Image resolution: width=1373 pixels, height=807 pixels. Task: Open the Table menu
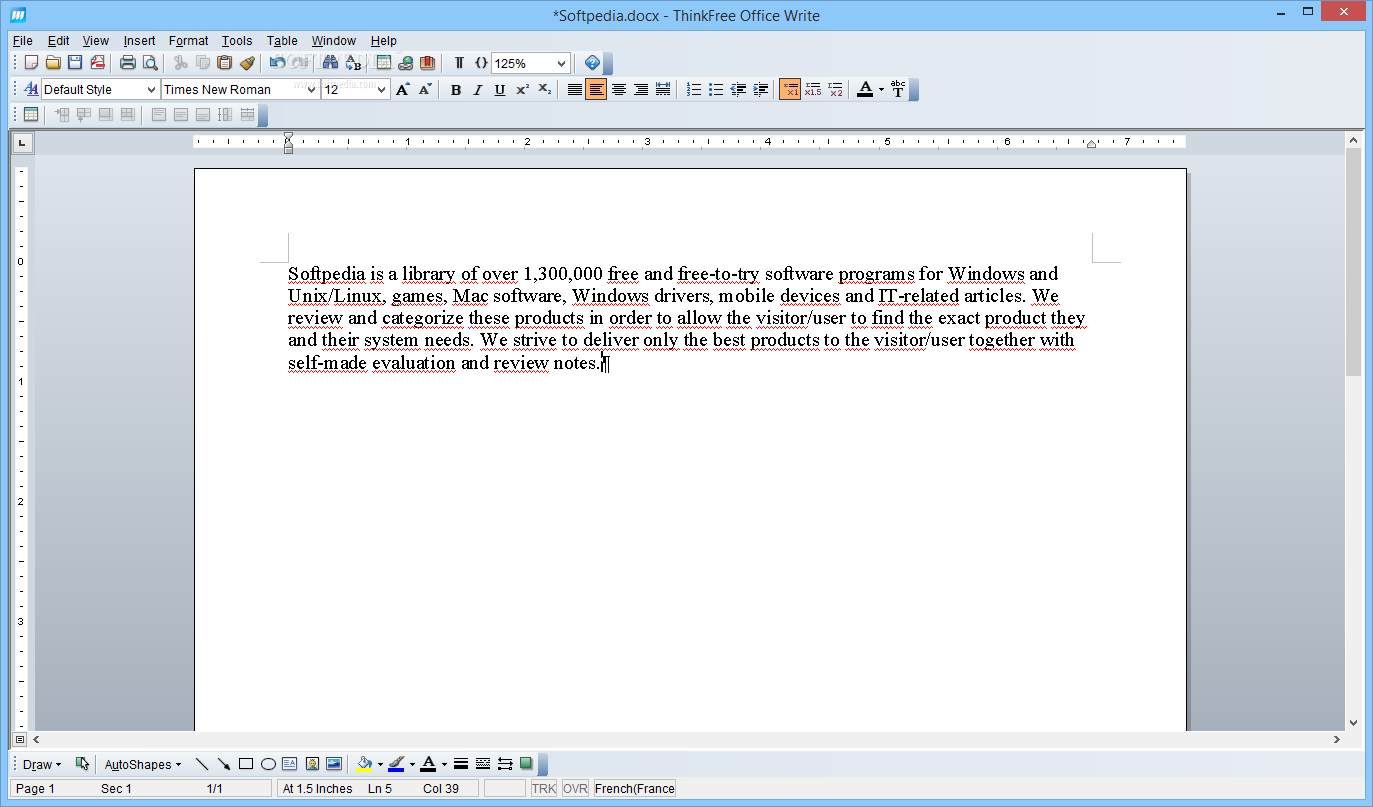click(x=282, y=41)
